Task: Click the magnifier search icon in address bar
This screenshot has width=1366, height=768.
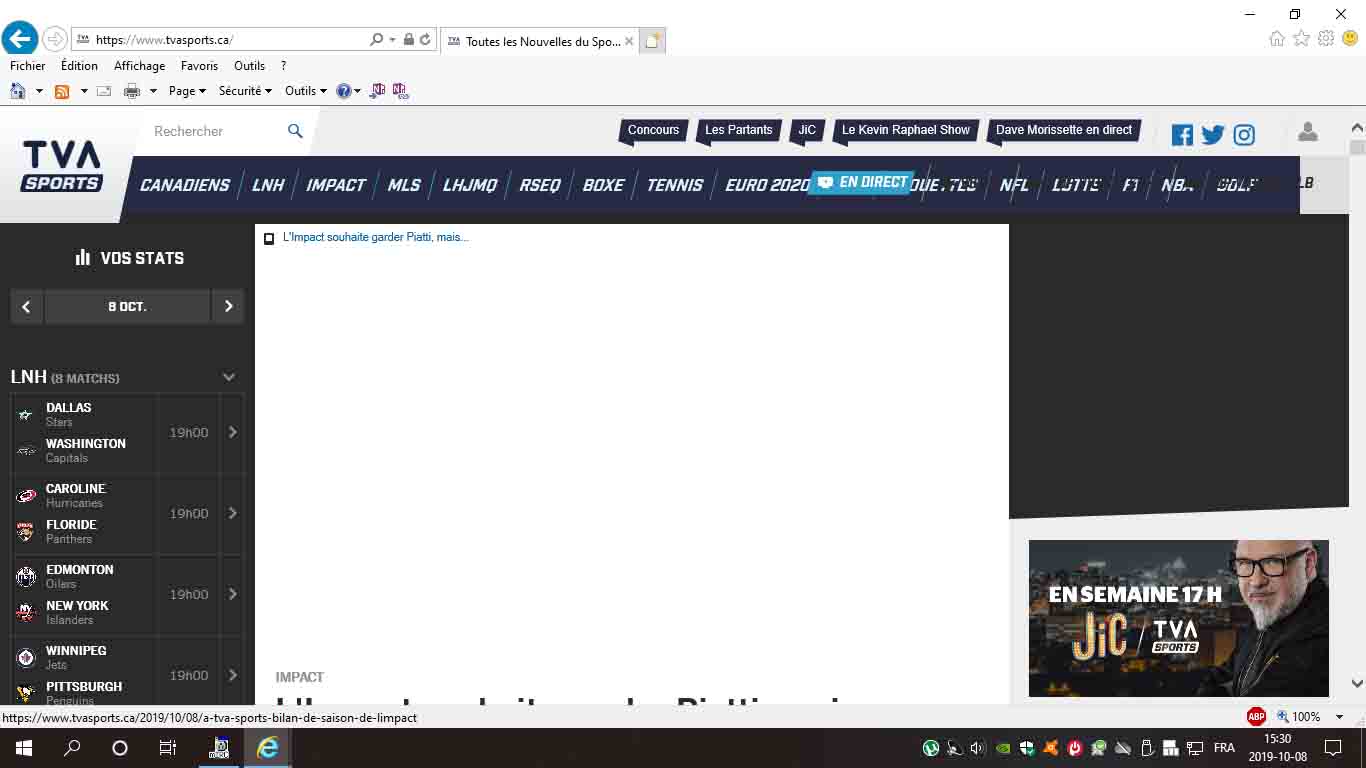Action: (x=376, y=40)
